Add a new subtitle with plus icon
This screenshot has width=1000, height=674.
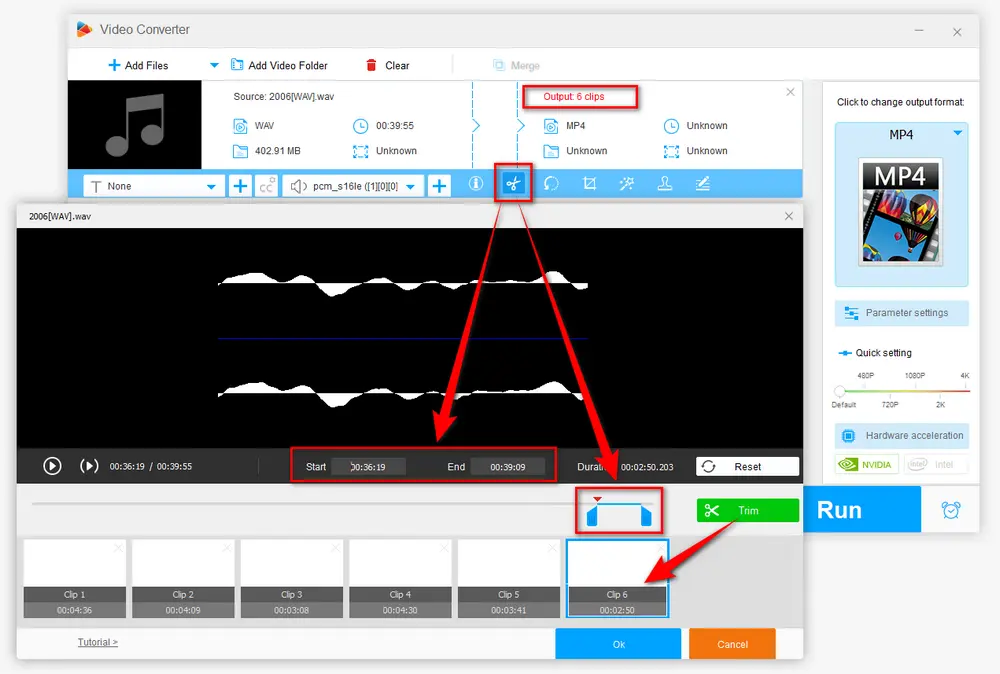click(240, 186)
